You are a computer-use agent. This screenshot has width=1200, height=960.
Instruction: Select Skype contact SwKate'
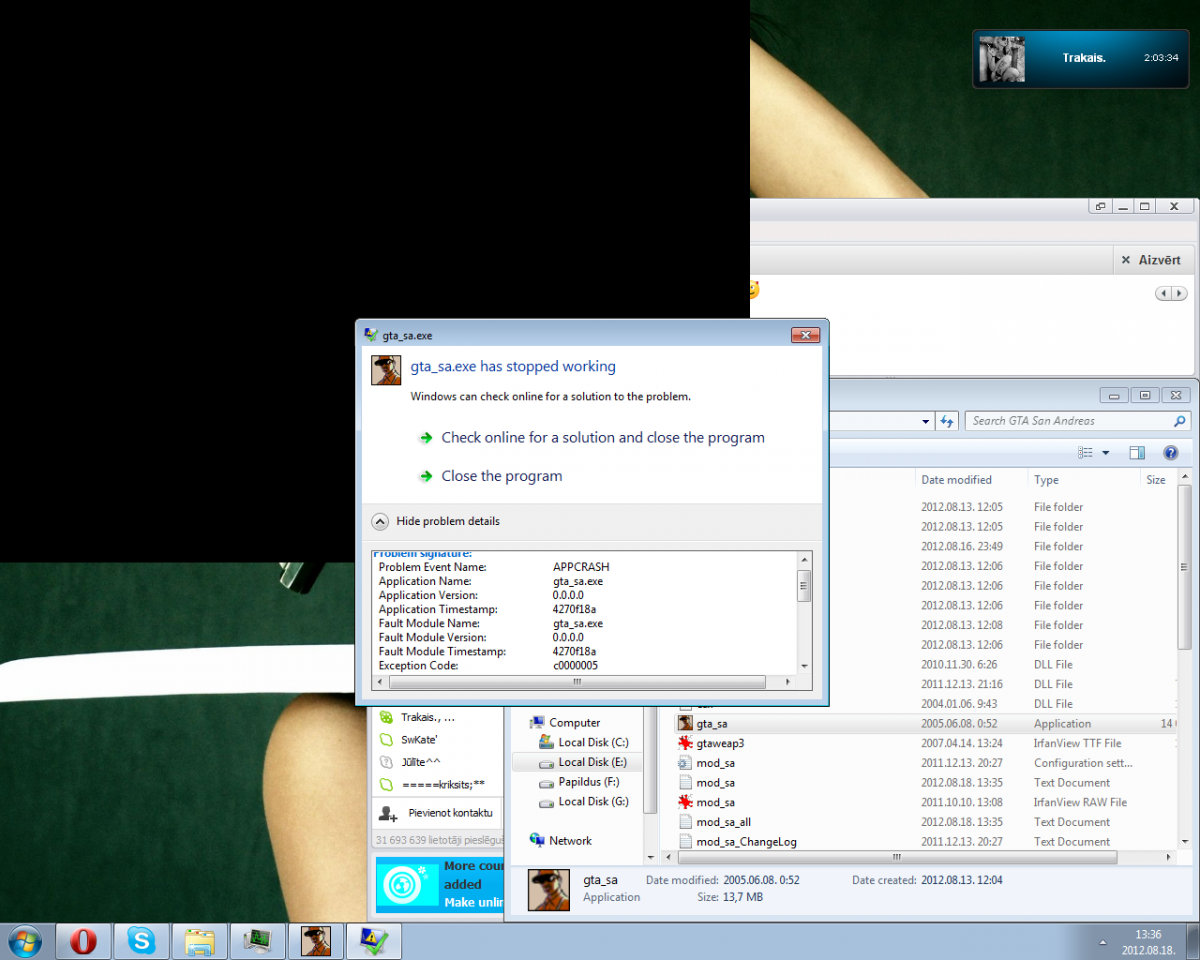(x=421, y=740)
